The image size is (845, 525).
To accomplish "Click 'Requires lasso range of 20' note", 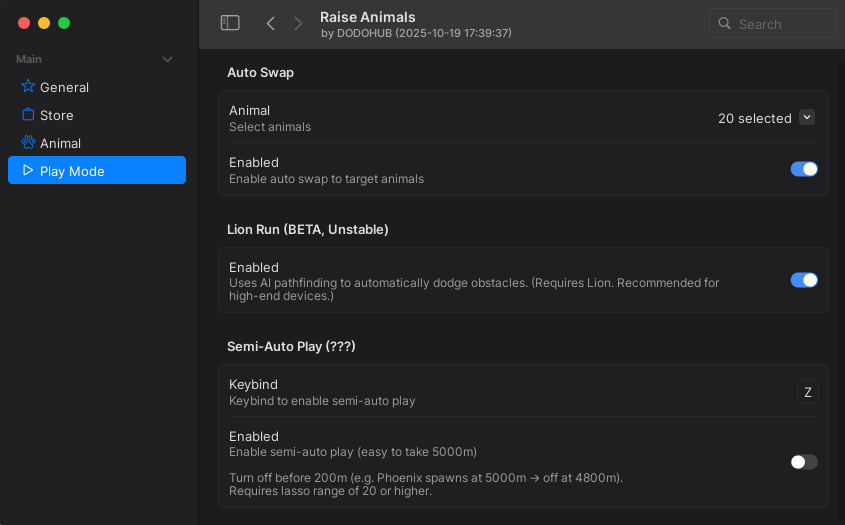I will click(330, 491).
